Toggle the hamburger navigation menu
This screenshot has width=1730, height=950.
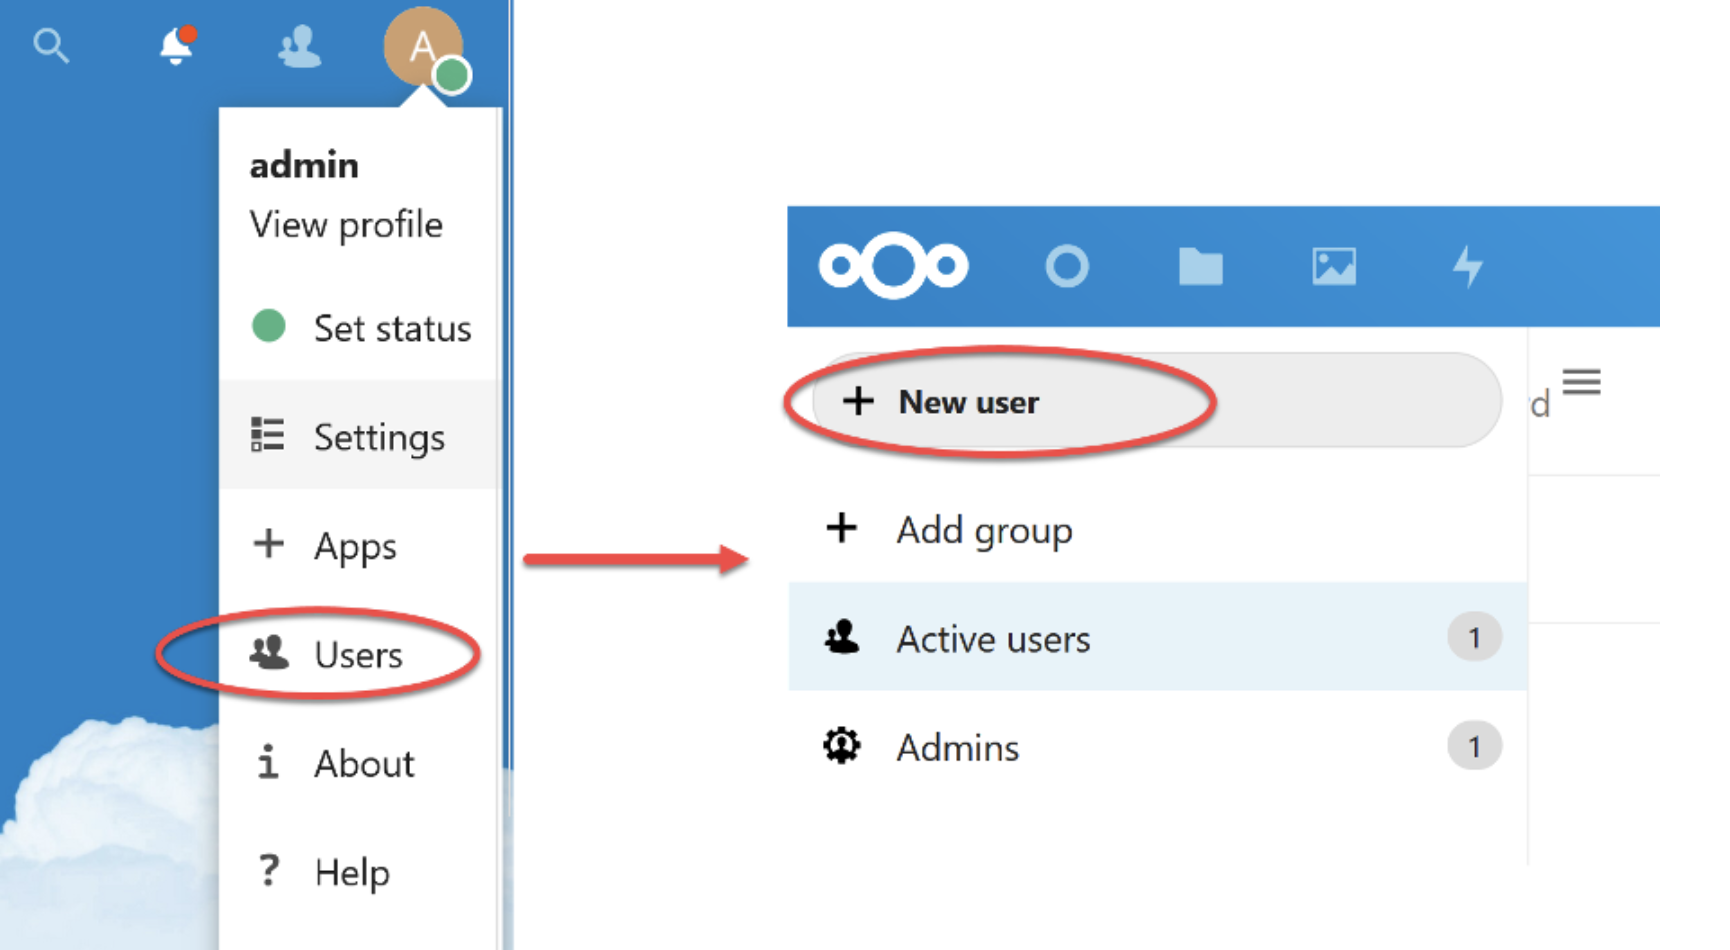pyautogui.click(x=1581, y=382)
